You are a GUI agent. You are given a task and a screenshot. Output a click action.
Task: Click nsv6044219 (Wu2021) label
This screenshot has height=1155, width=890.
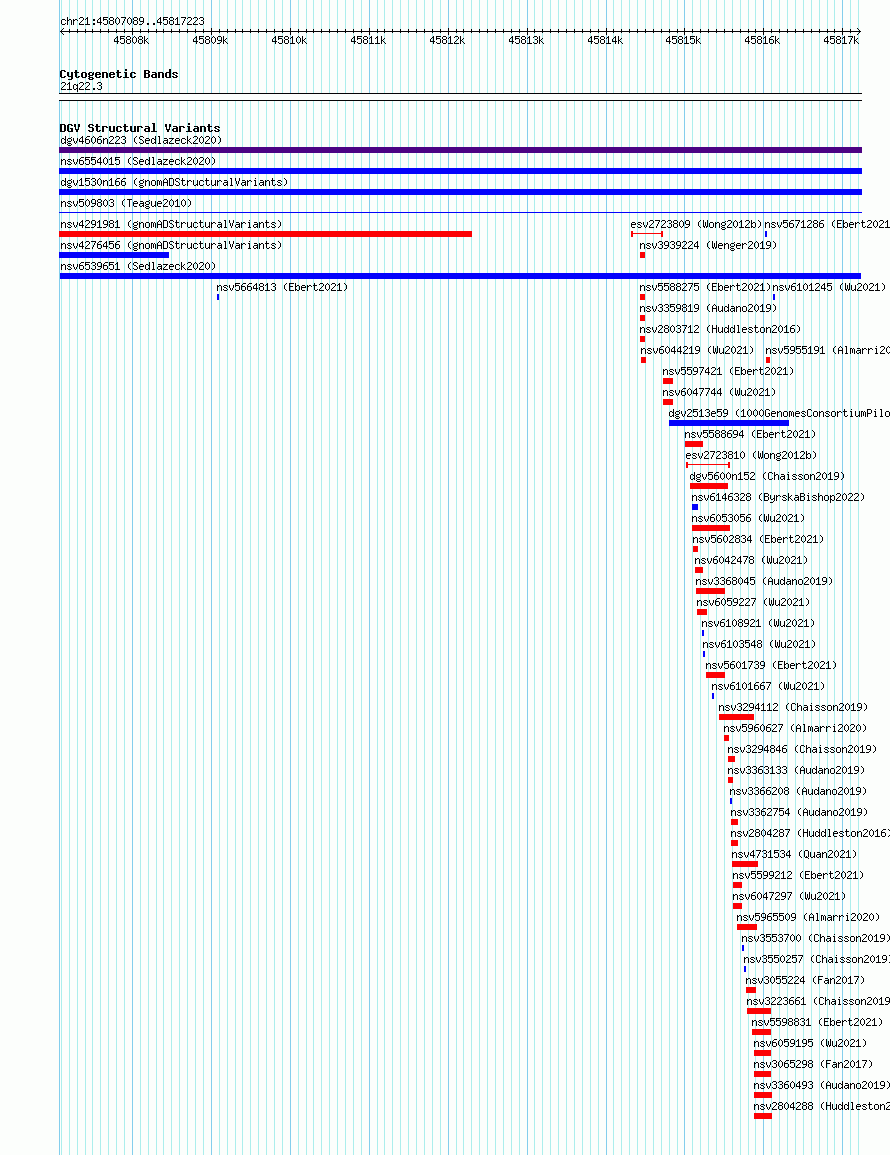(697, 350)
